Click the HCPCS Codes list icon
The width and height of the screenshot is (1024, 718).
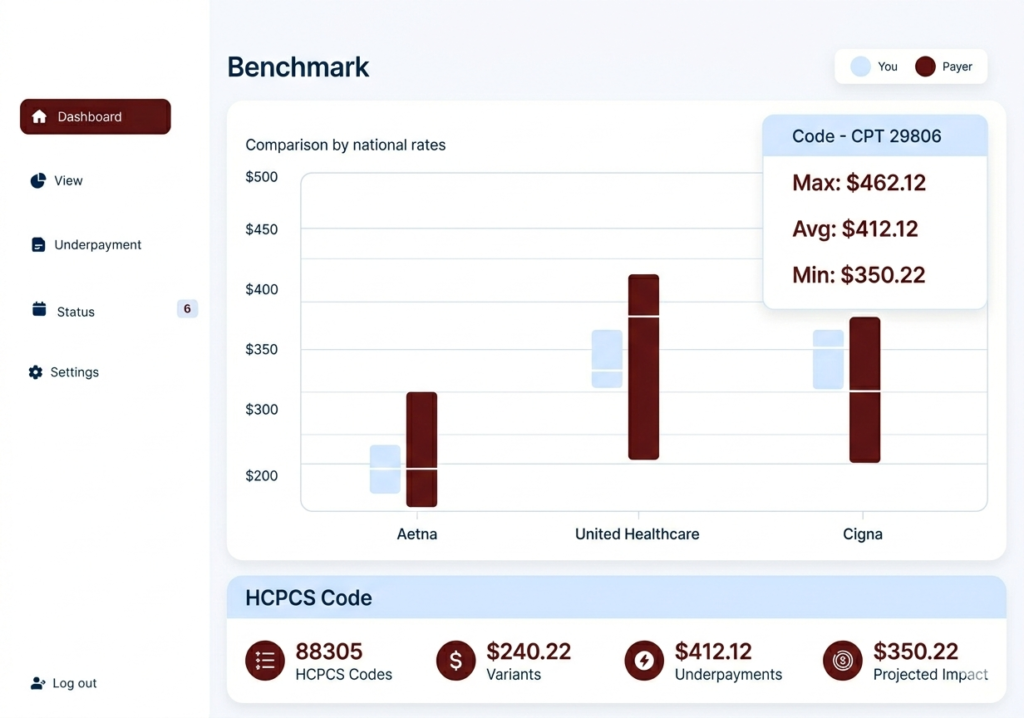[x=265, y=660]
